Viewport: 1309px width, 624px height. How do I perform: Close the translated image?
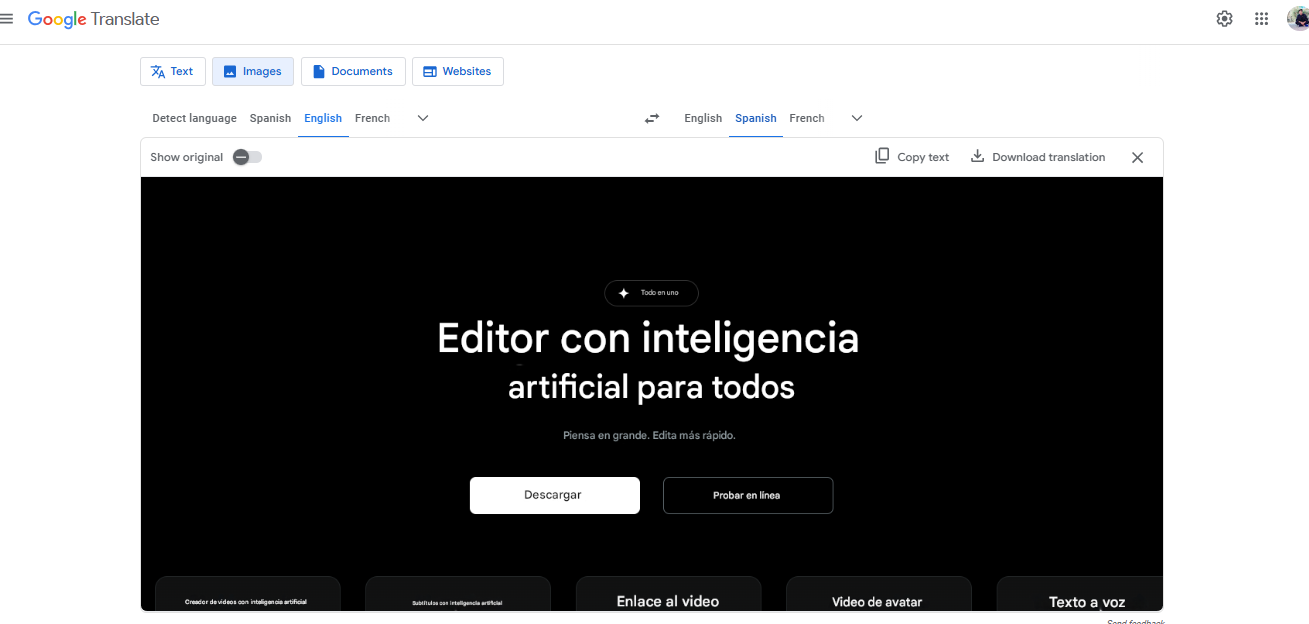point(1137,157)
